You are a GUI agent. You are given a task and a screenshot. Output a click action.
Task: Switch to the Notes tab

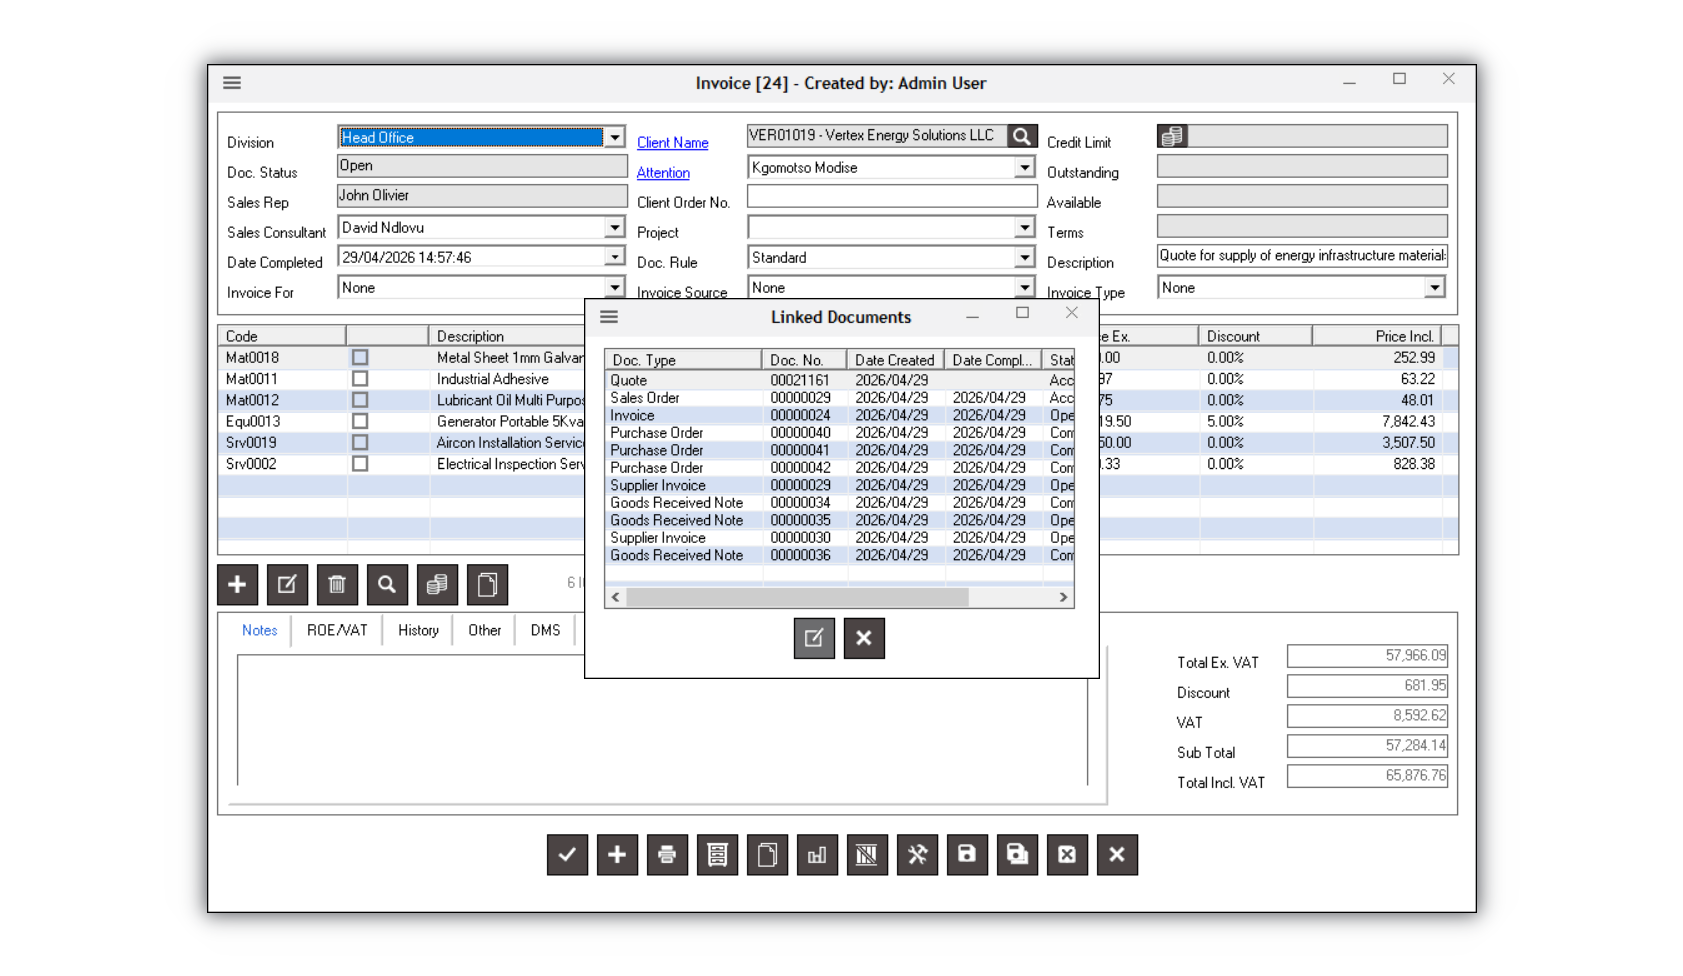(x=259, y=630)
